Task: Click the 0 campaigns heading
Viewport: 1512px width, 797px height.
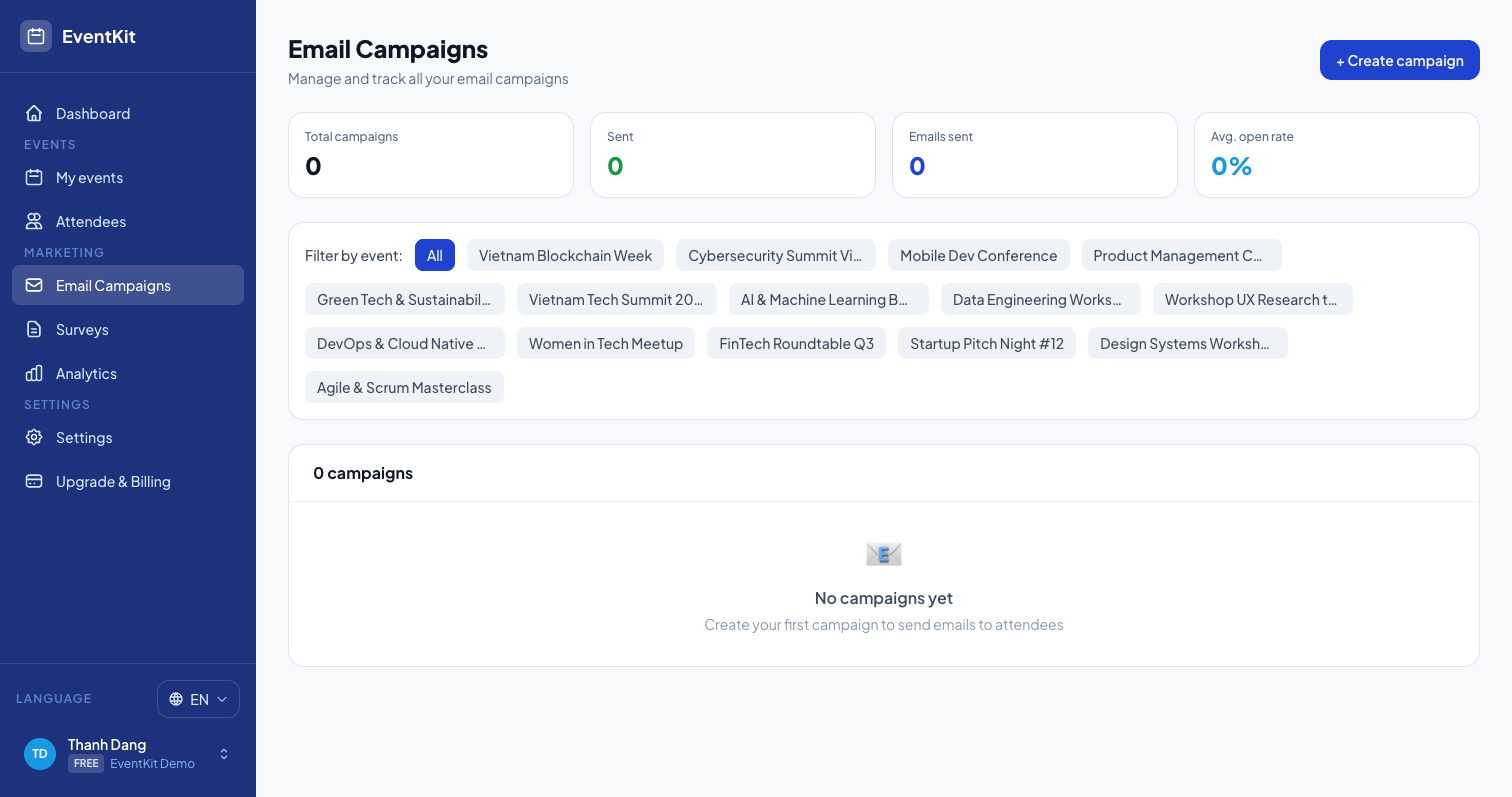Action: point(363,473)
